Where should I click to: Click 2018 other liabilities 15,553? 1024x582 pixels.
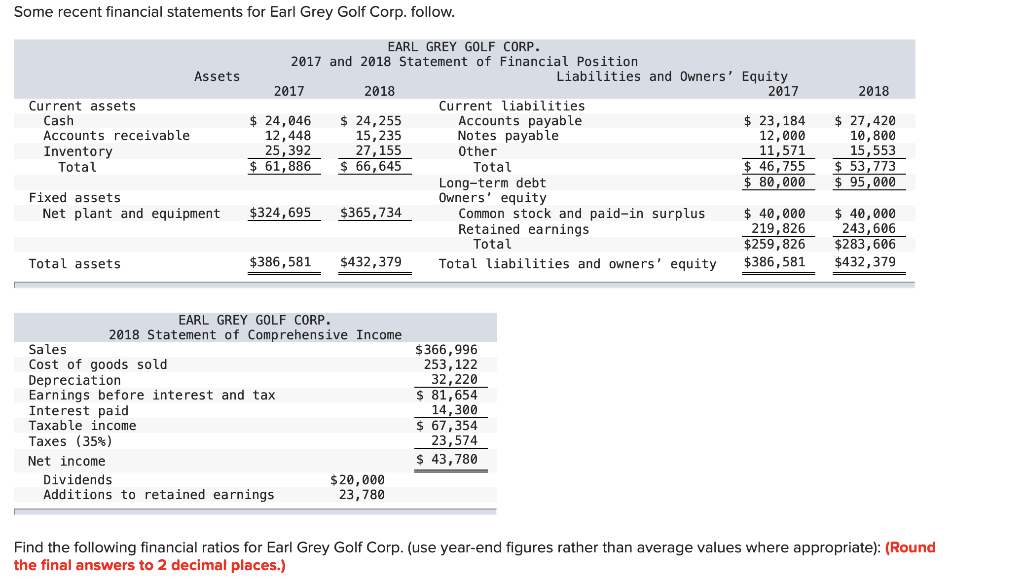[x=872, y=151]
